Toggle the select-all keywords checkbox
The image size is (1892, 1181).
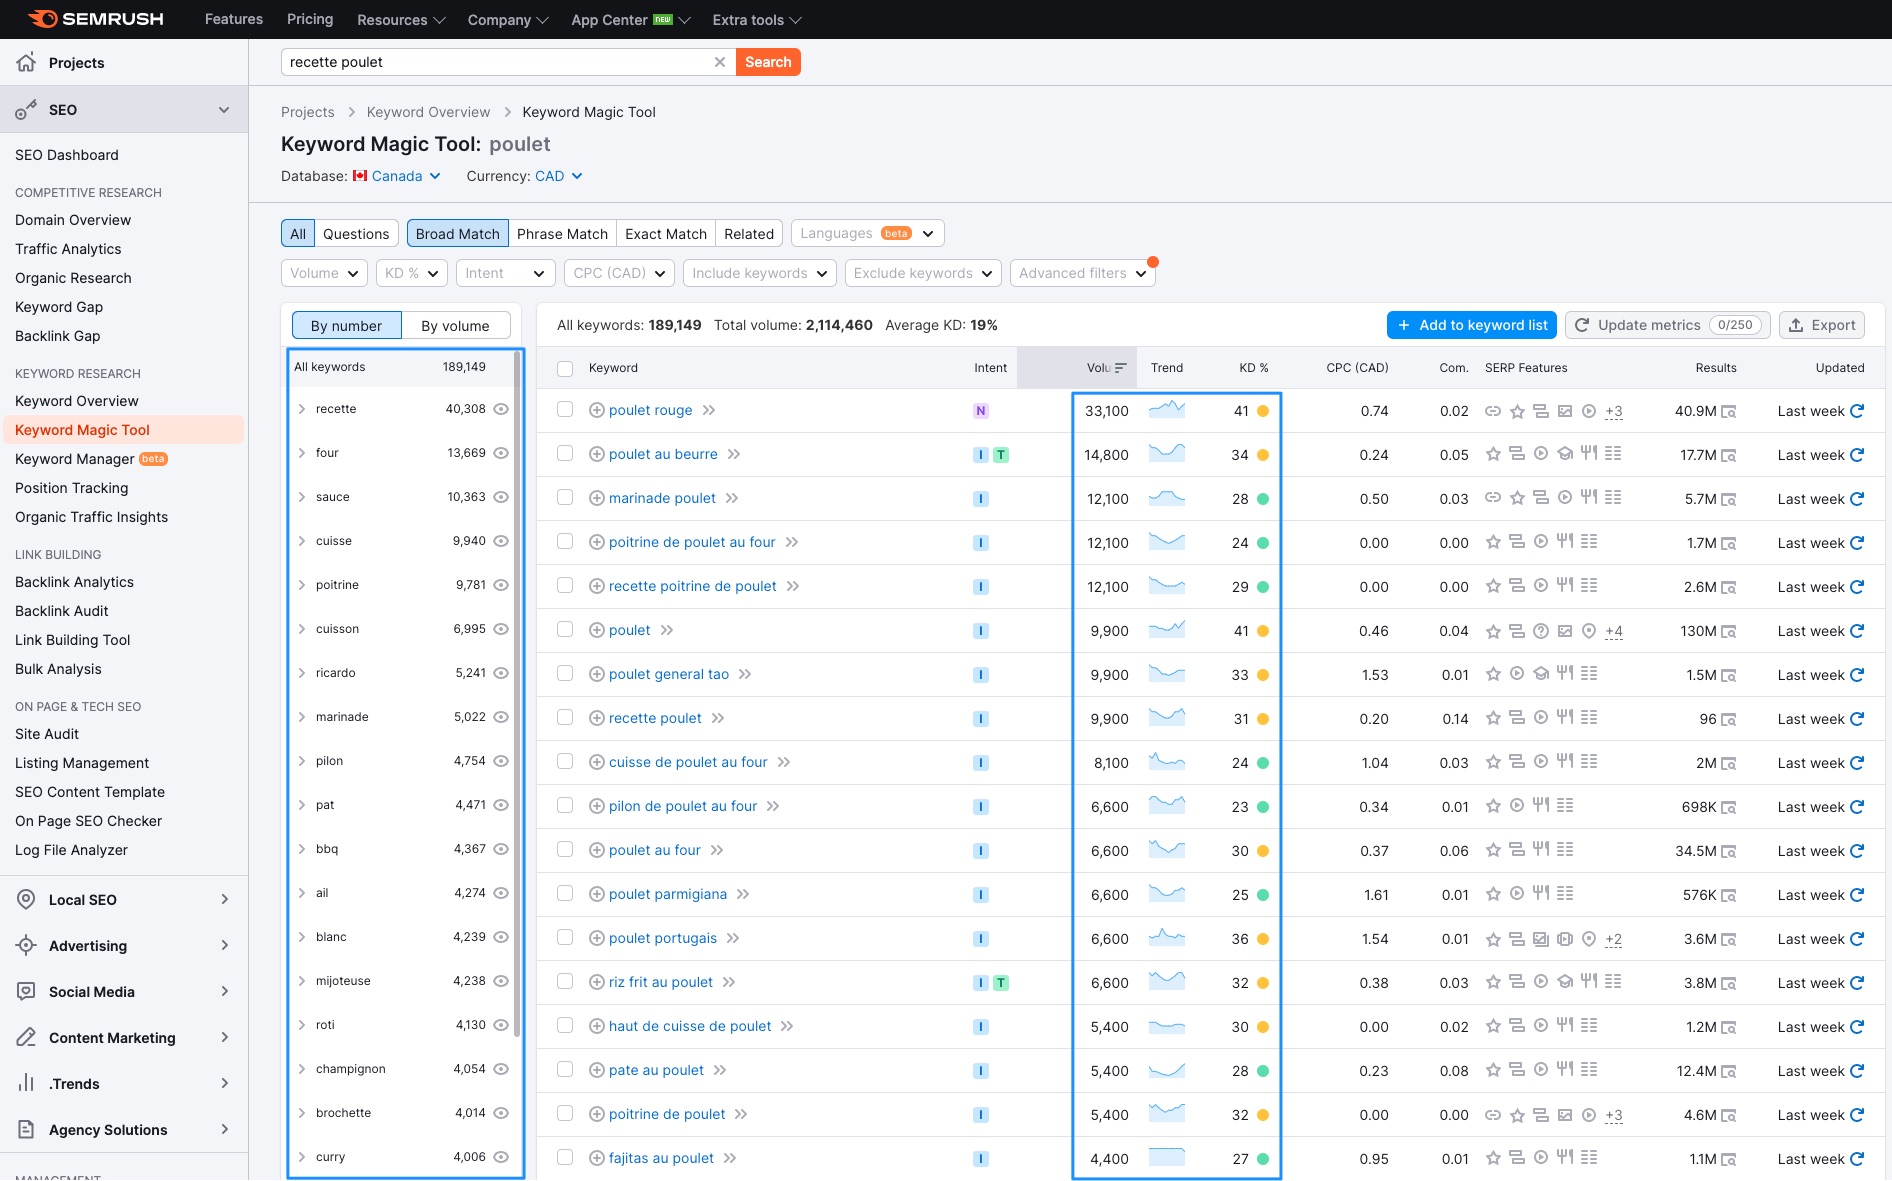565,368
